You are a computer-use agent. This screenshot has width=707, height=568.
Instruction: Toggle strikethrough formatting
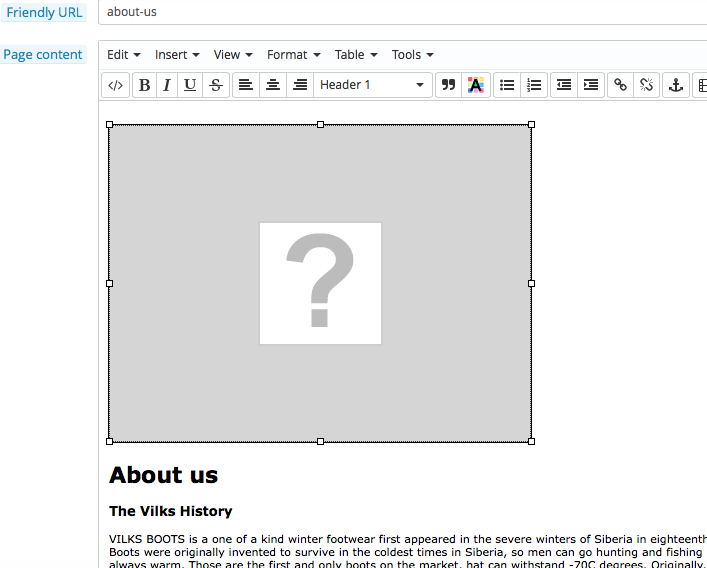point(216,85)
